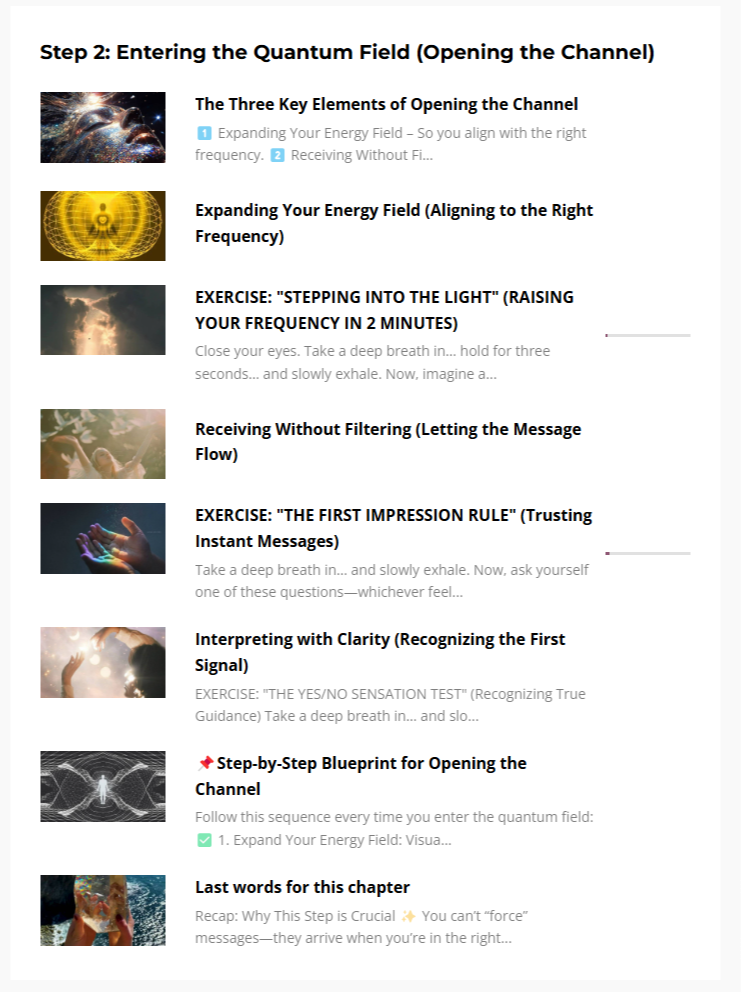Image resolution: width=741 pixels, height=992 pixels.
Task: Open the clouds and light thumbnail
Action: click(x=103, y=319)
